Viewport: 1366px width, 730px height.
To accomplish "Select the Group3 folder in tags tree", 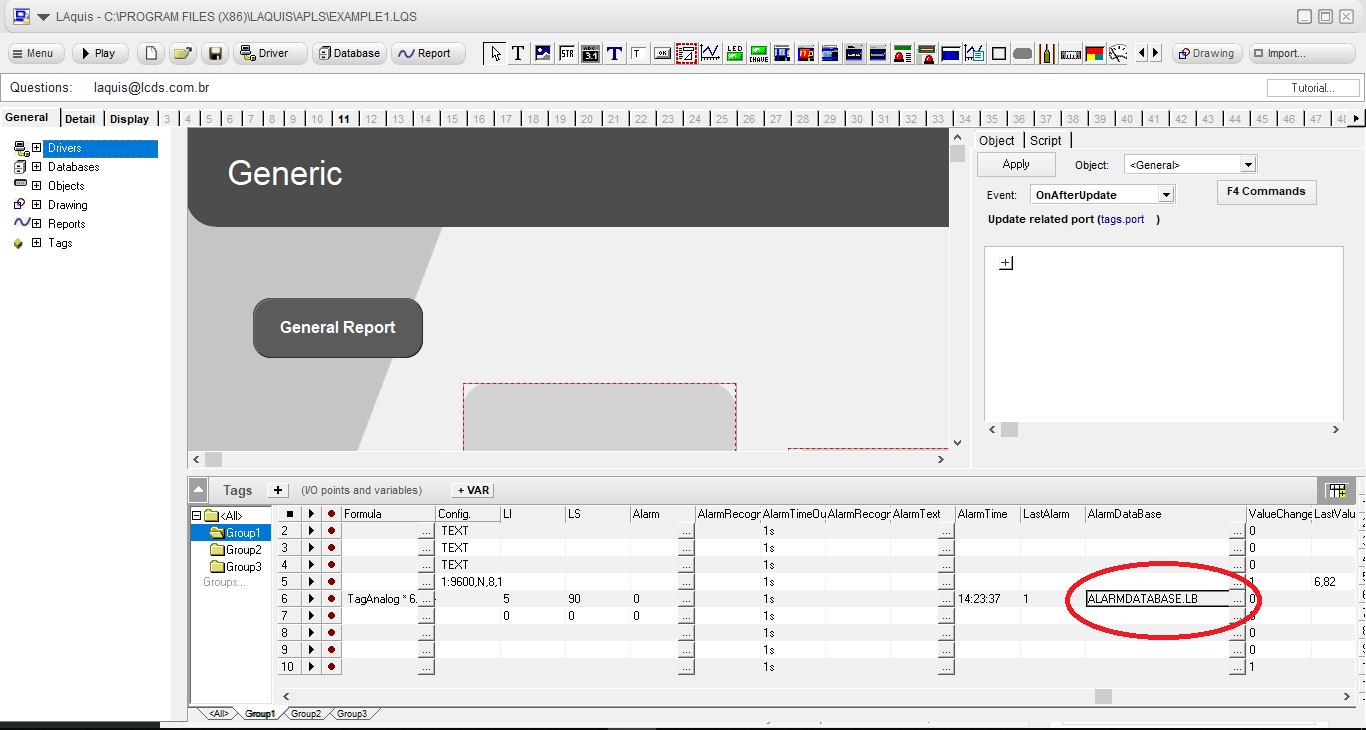I will pos(236,567).
